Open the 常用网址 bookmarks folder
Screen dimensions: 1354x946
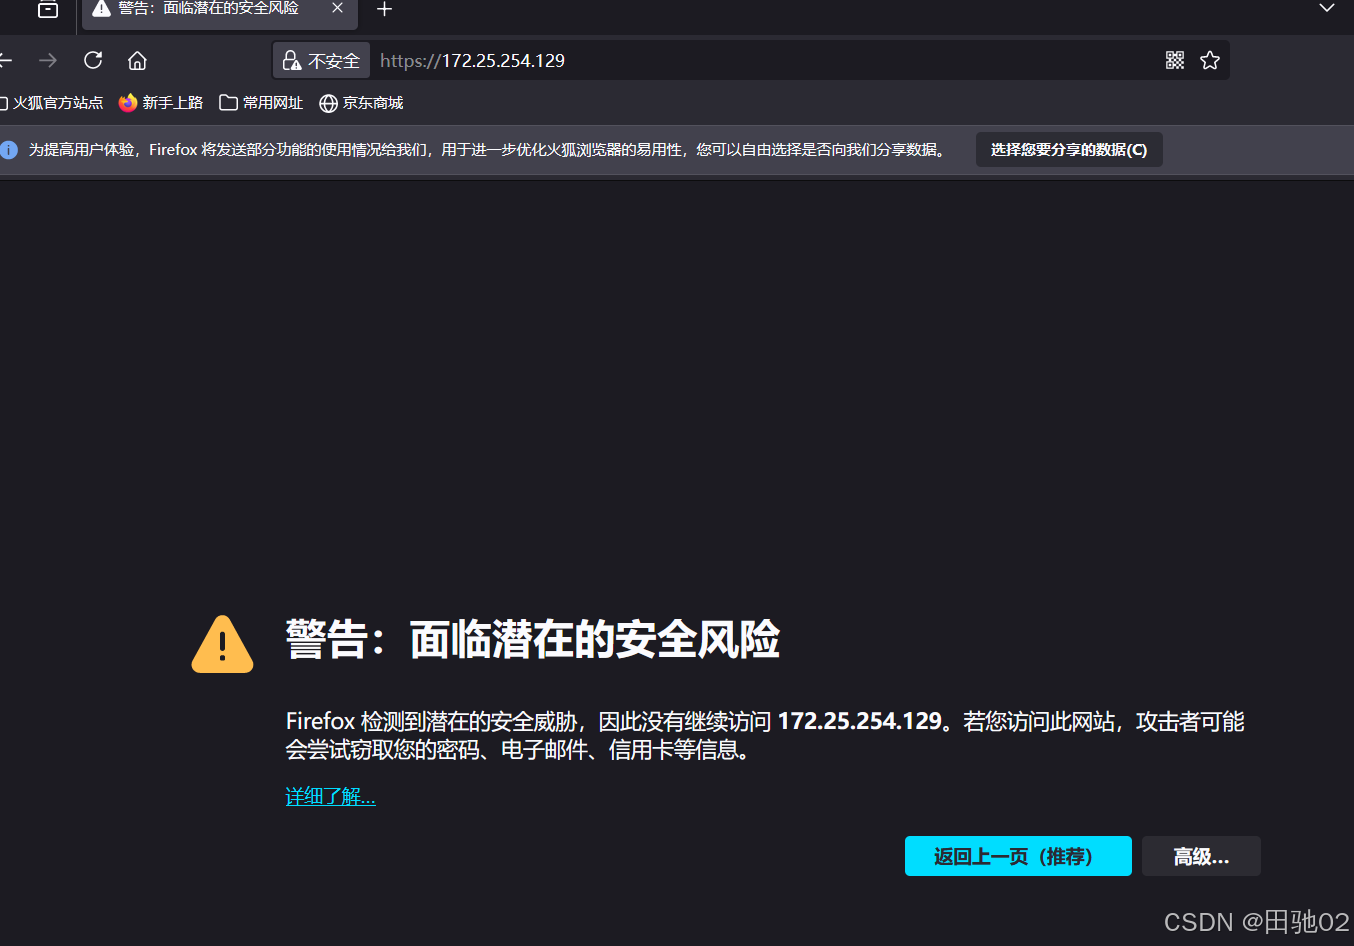(x=261, y=103)
